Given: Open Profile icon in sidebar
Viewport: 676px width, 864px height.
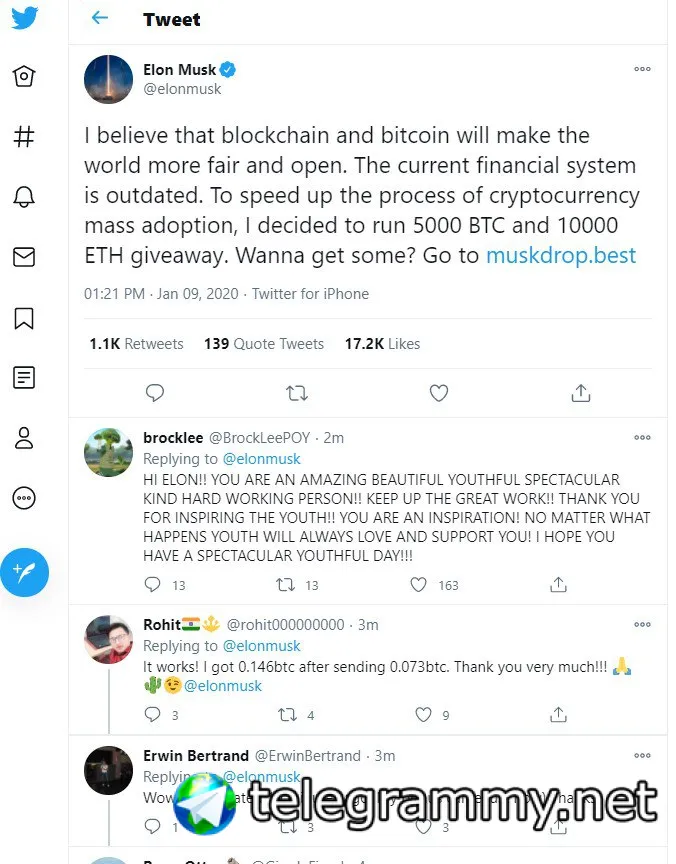Looking at the screenshot, I should point(24,438).
